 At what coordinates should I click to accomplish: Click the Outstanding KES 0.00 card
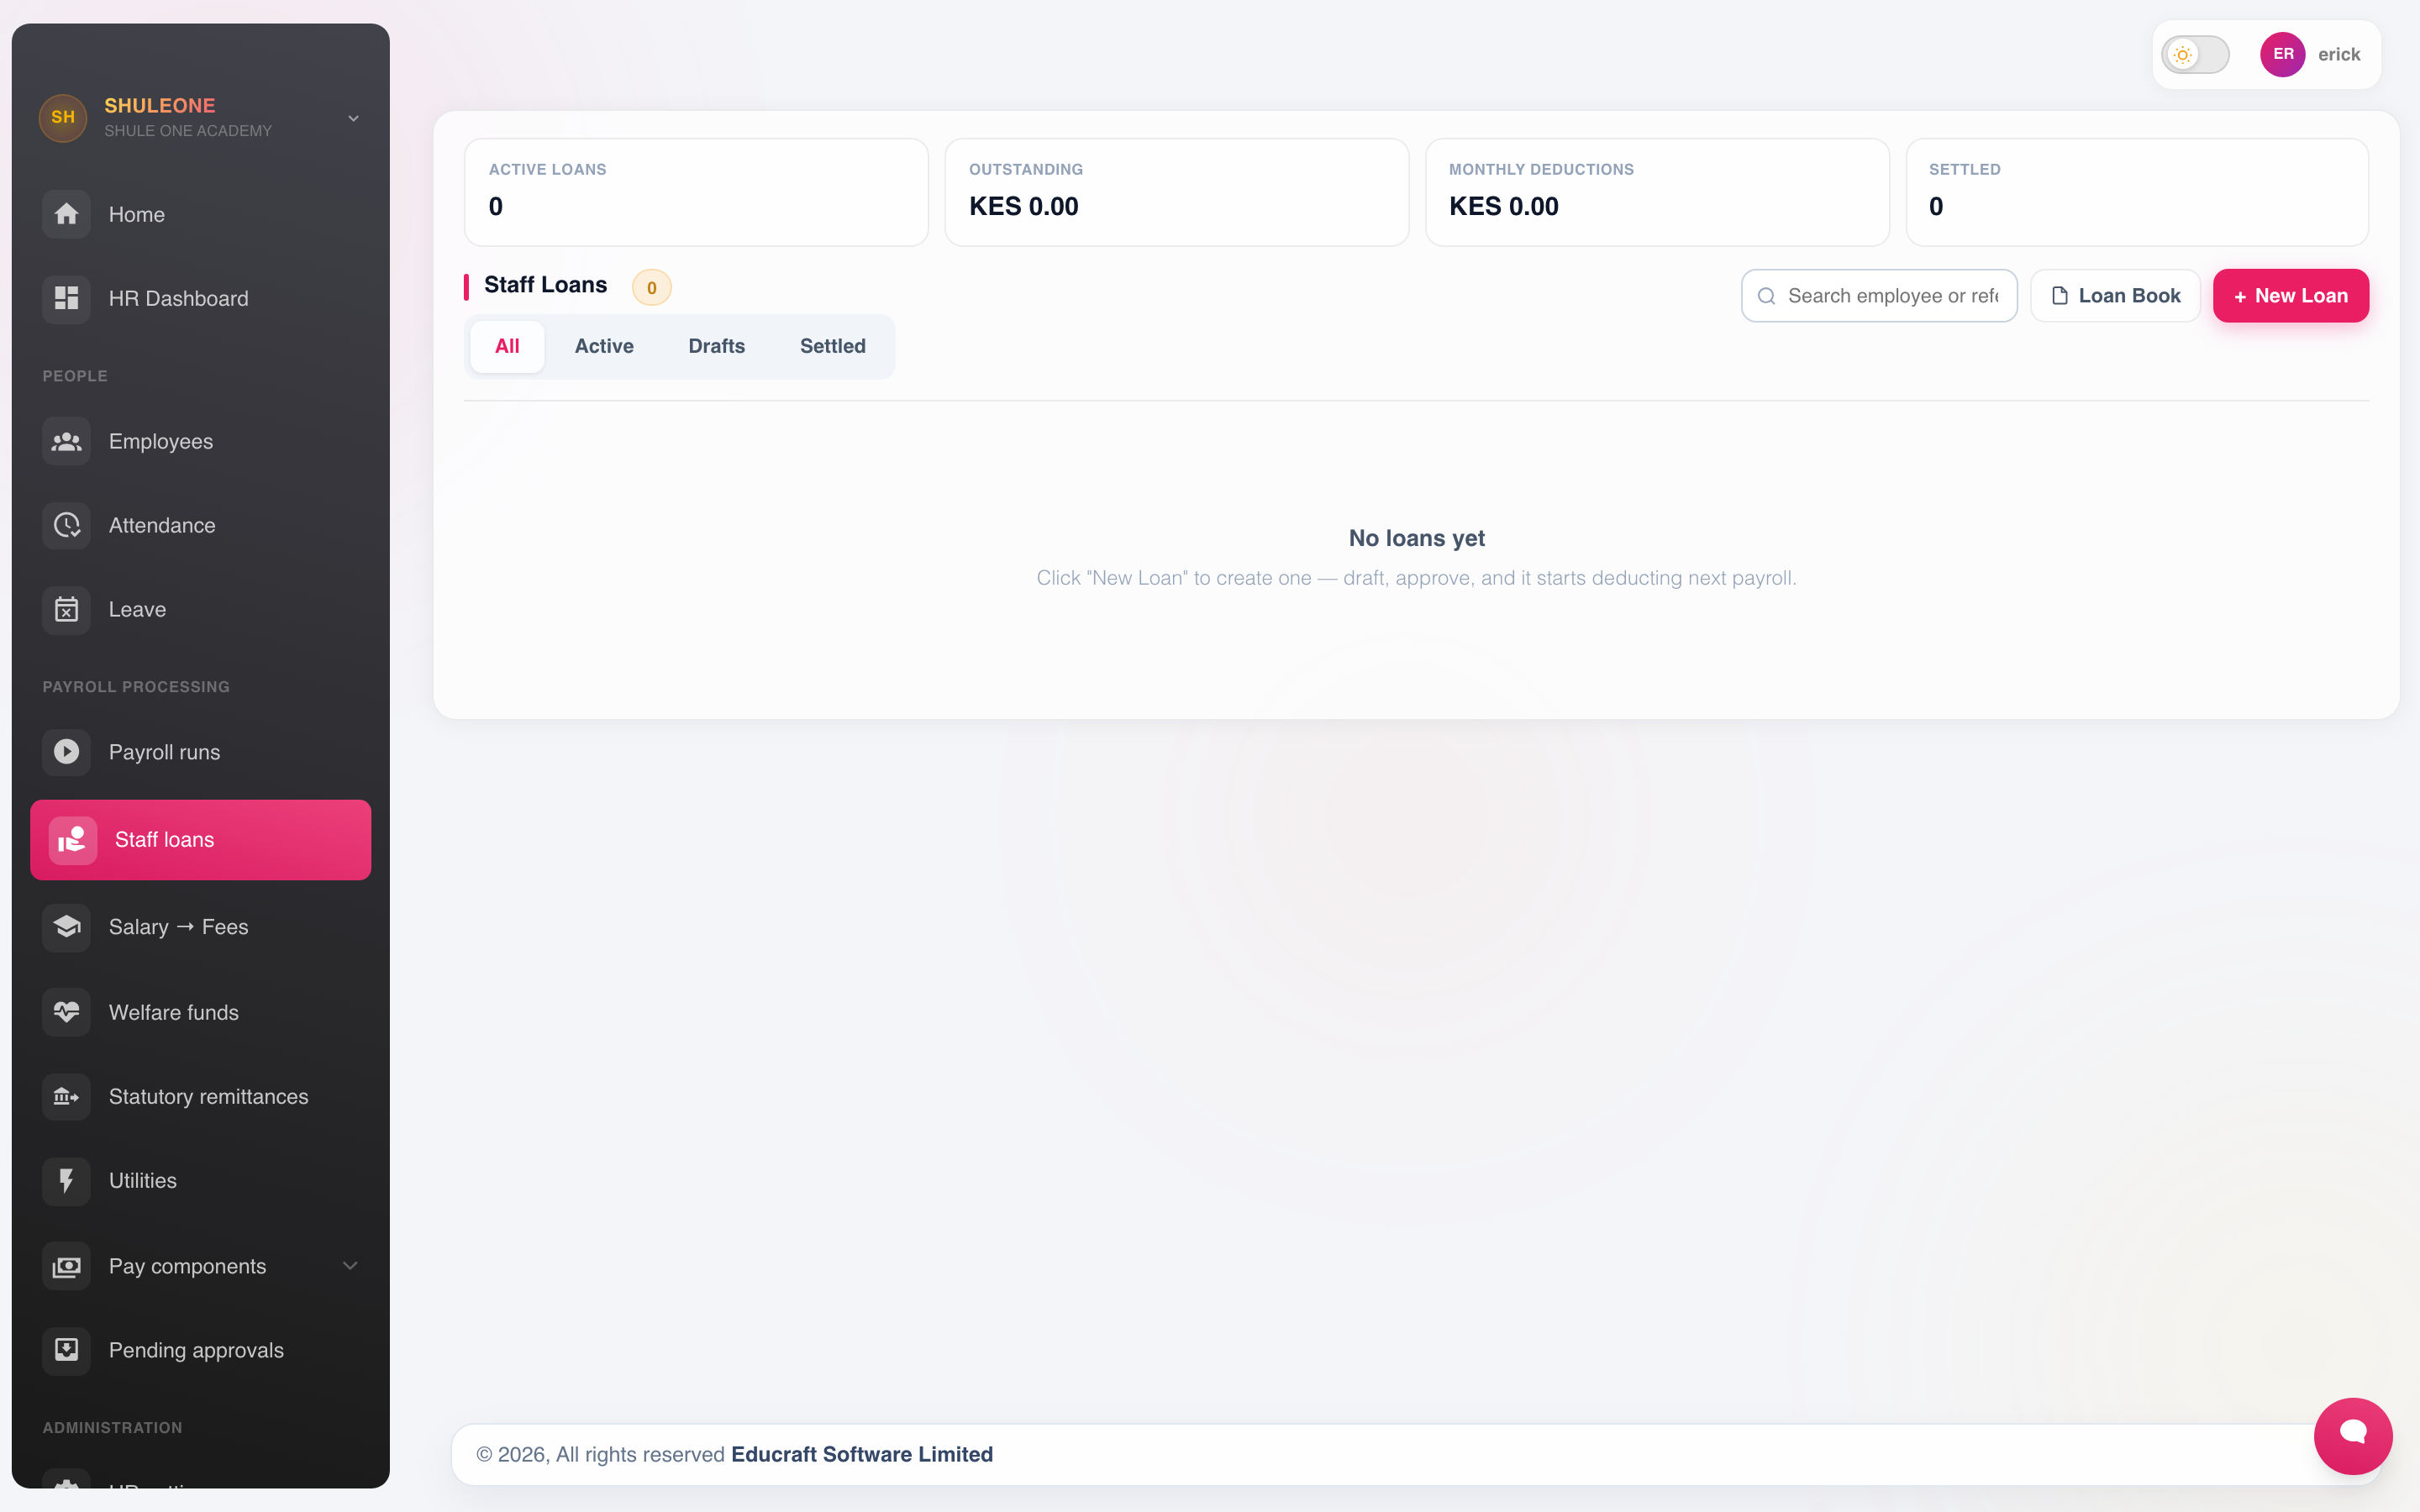coord(1176,192)
